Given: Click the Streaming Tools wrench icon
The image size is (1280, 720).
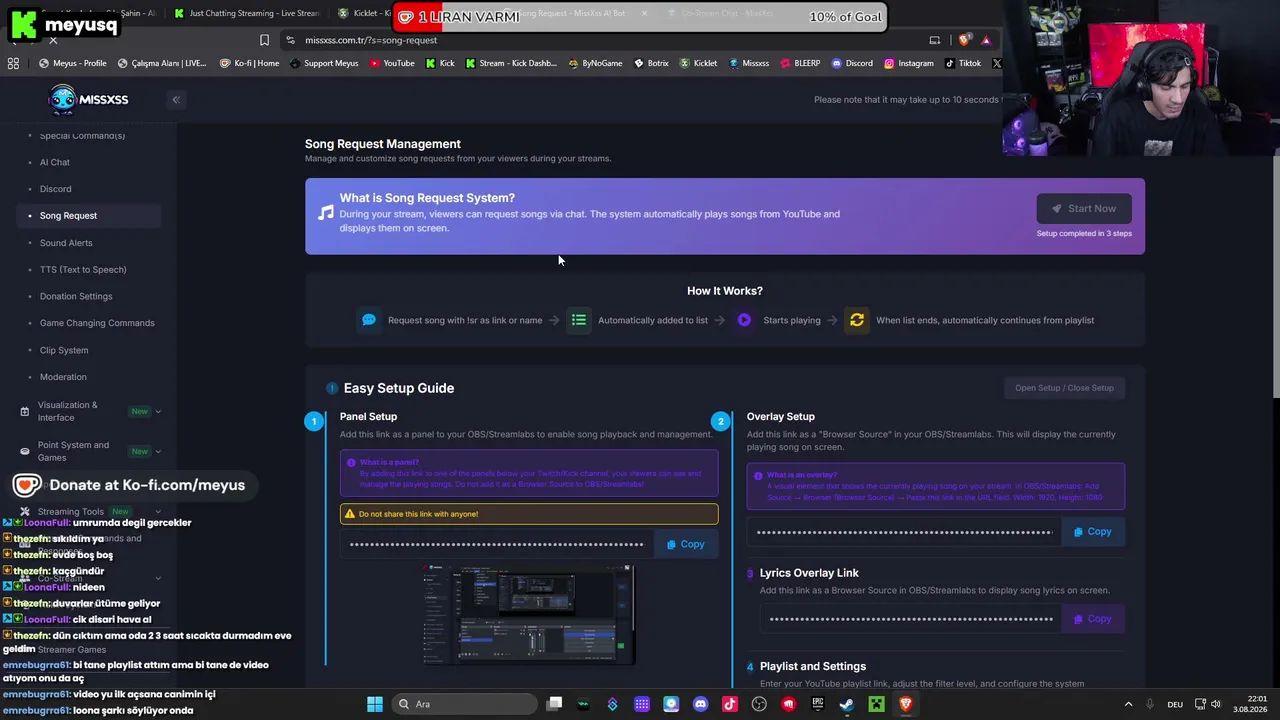Looking at the screenshot, I should (x=25, y=511).
